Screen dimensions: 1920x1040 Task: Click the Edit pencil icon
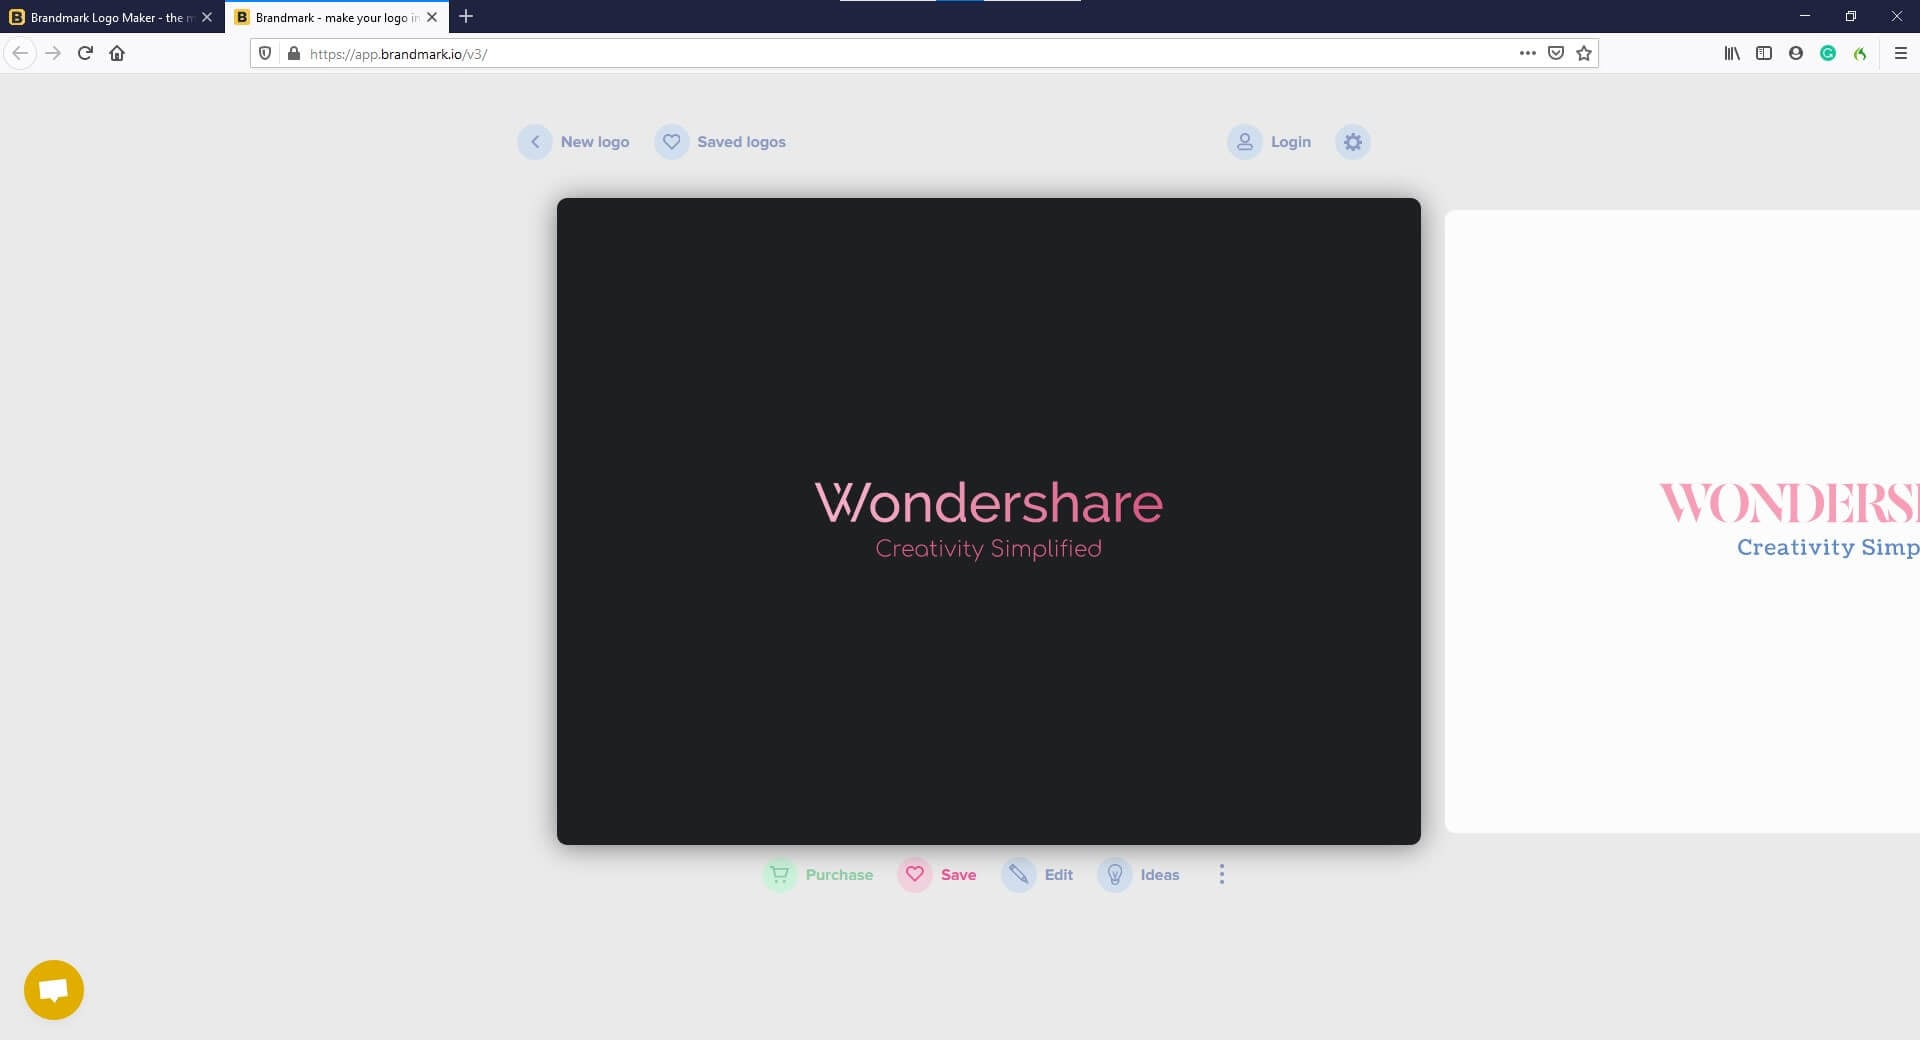click(1019, 875)
